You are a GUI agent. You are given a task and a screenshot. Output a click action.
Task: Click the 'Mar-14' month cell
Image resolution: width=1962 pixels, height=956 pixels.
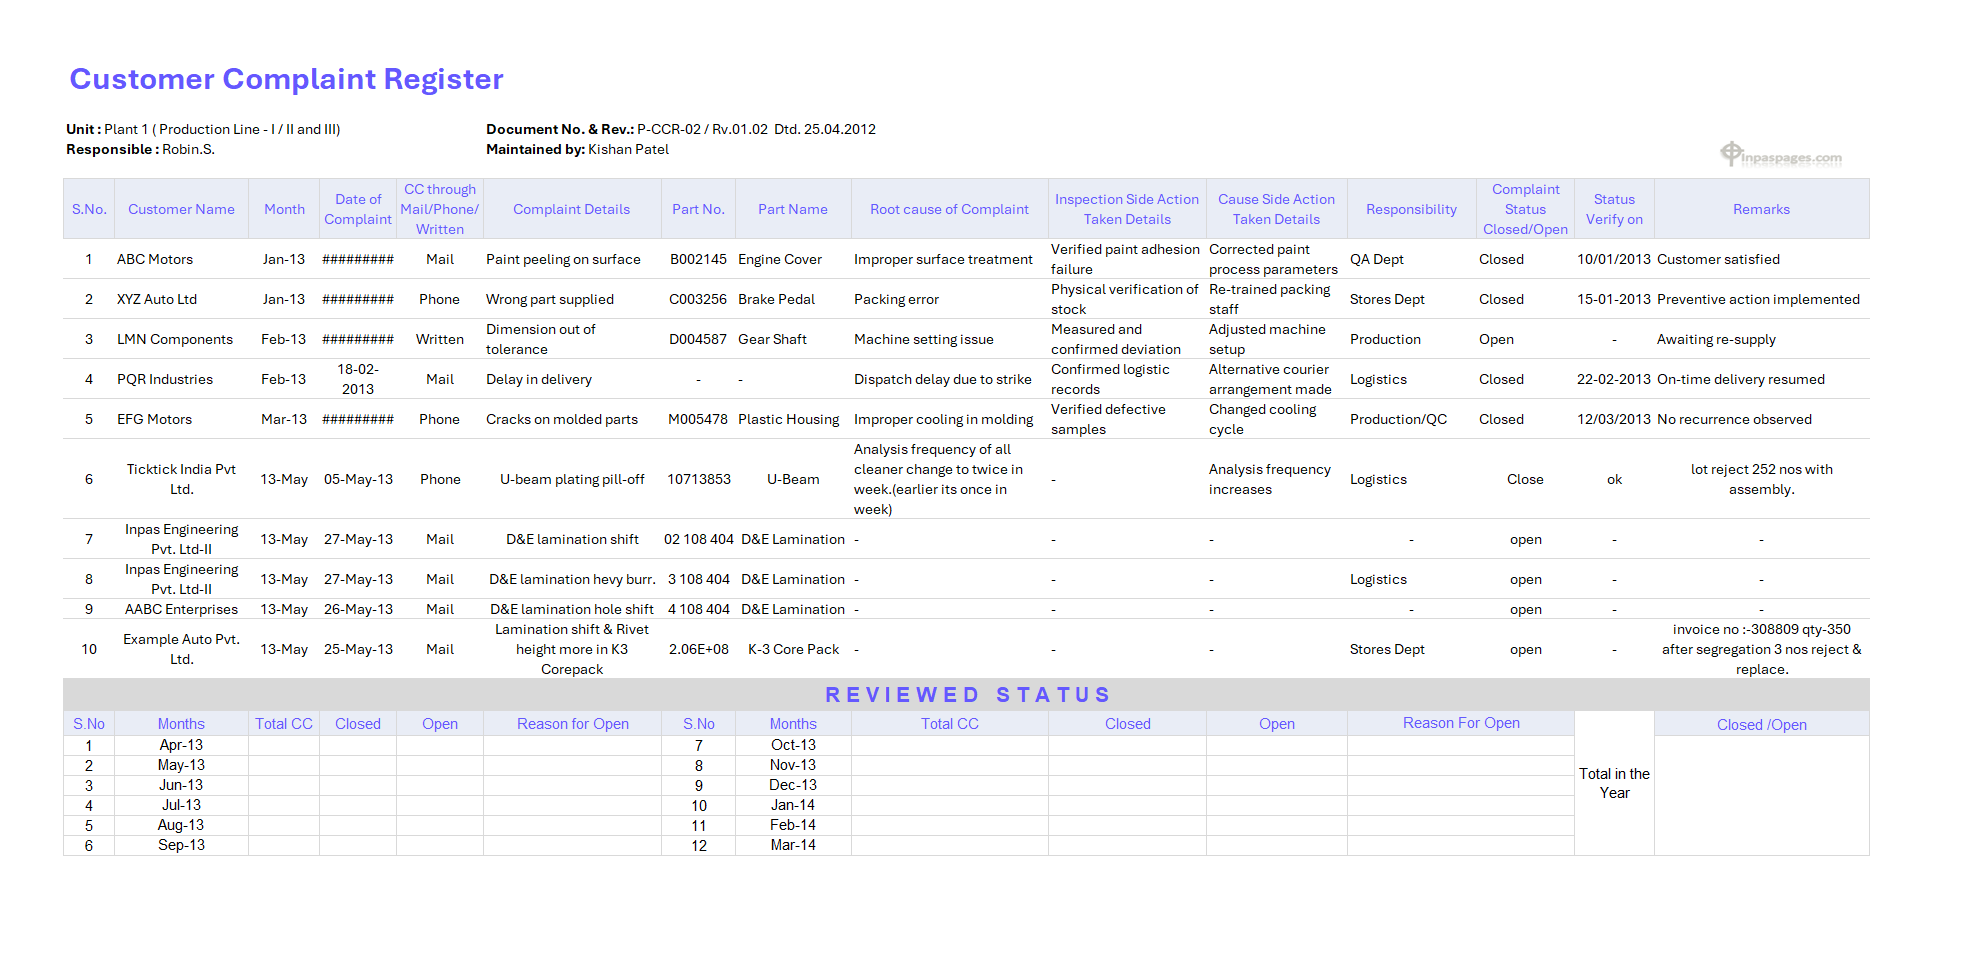tap(792, 844)
